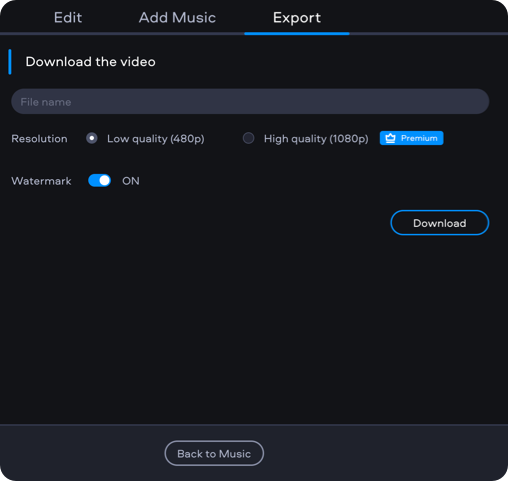Click the blue underline beneath Export tab

[x=297, y=33]
